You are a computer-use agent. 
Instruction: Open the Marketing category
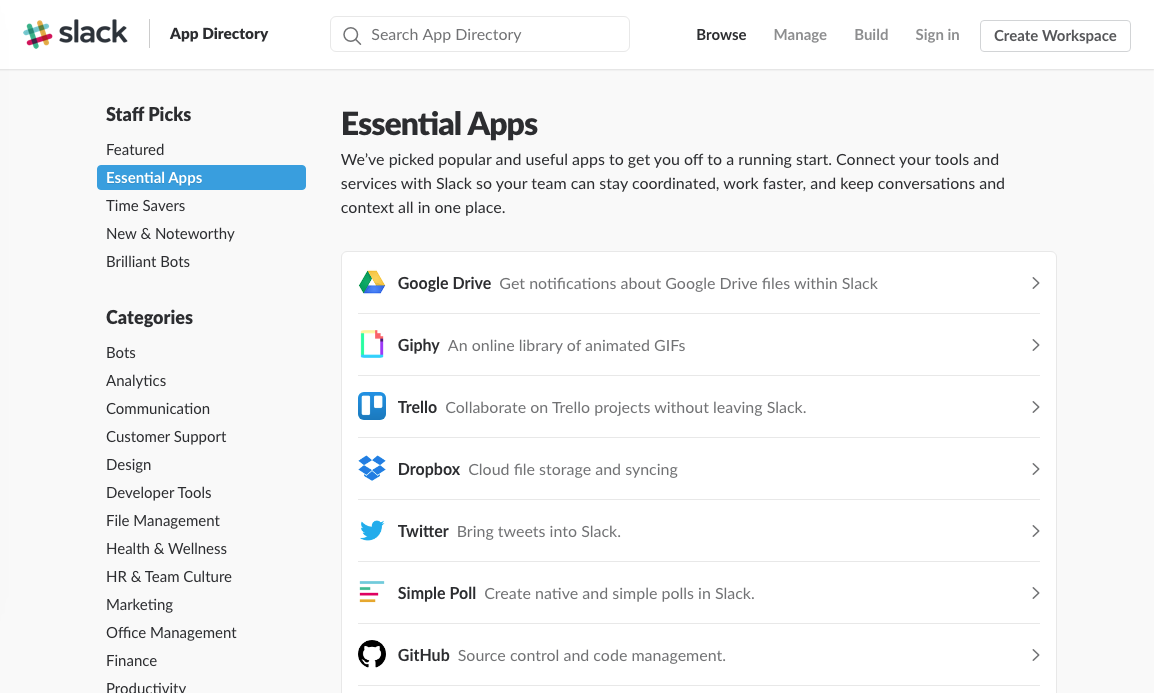pos(139,604)
